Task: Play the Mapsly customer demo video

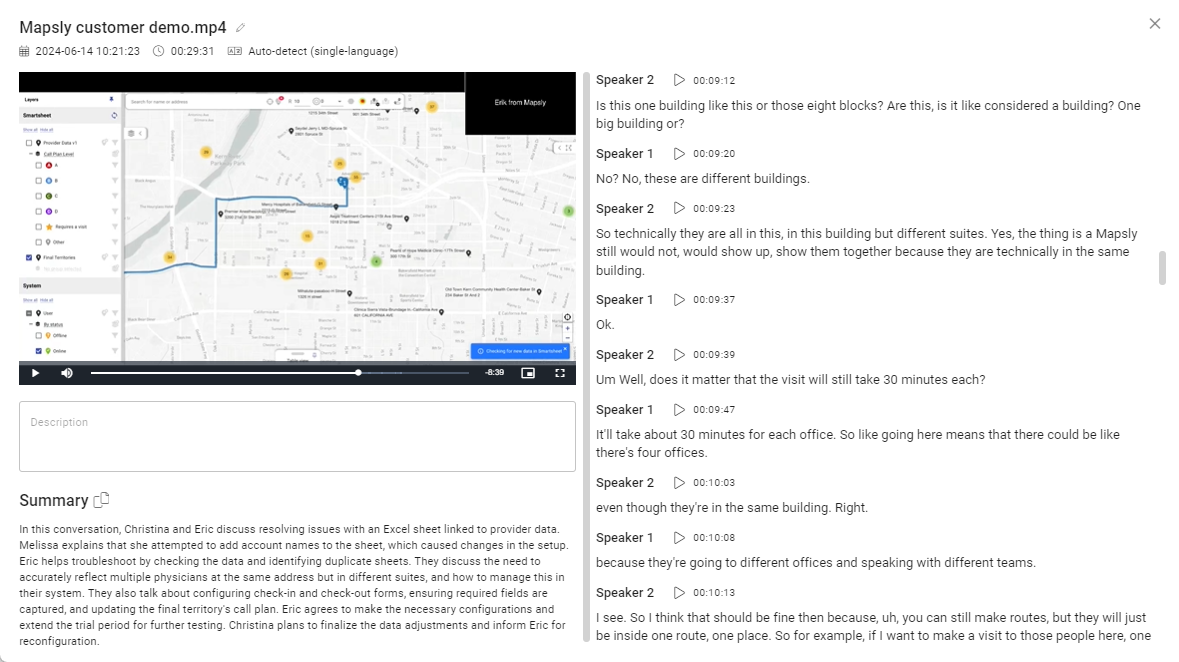Action: click(35, 373)
